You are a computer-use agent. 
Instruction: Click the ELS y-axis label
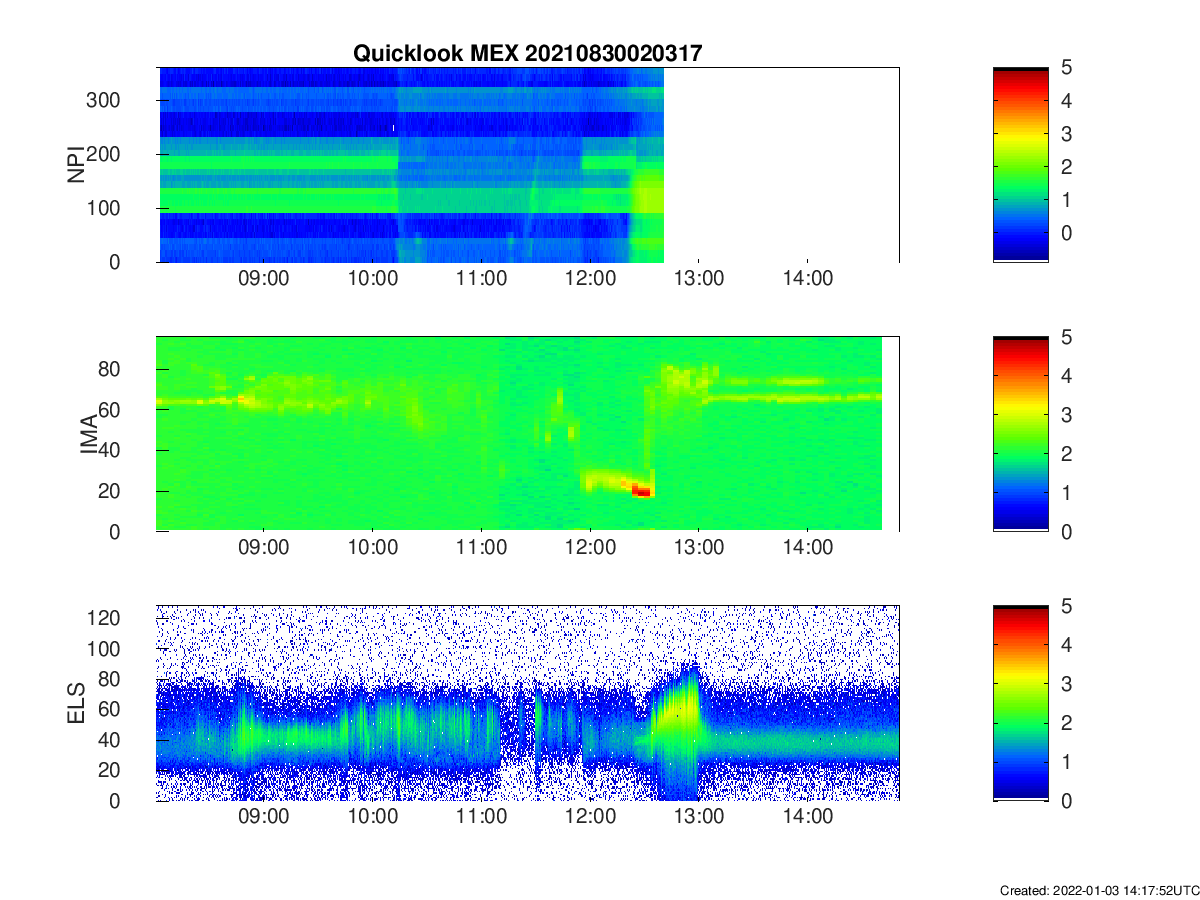tap(76, 703)
